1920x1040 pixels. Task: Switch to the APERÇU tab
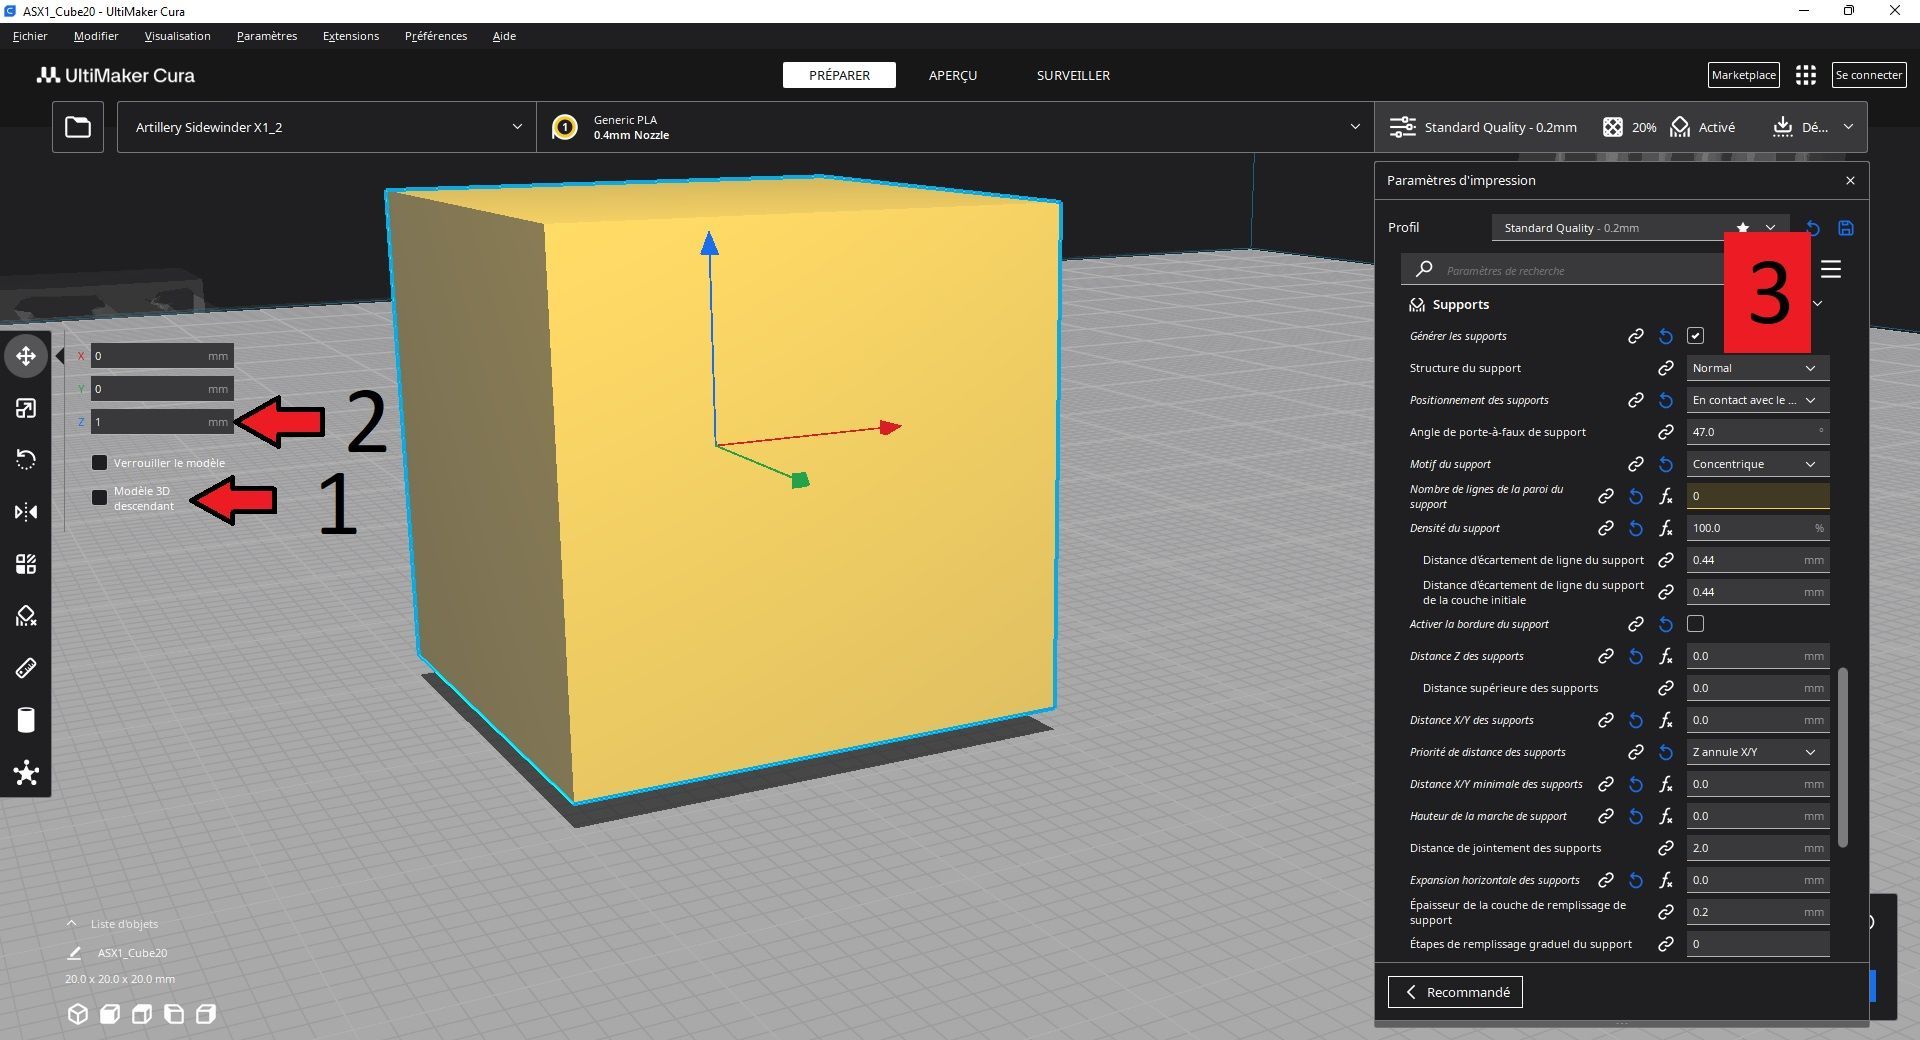(952, 75)
